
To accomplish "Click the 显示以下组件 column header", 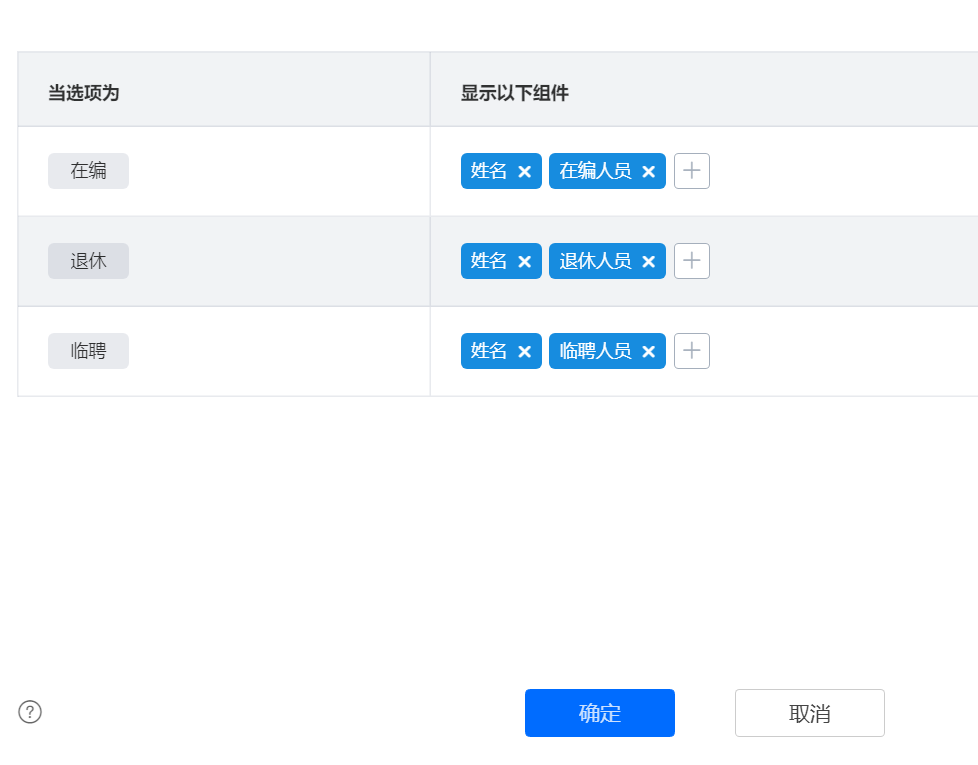I will tap(514, 93).
